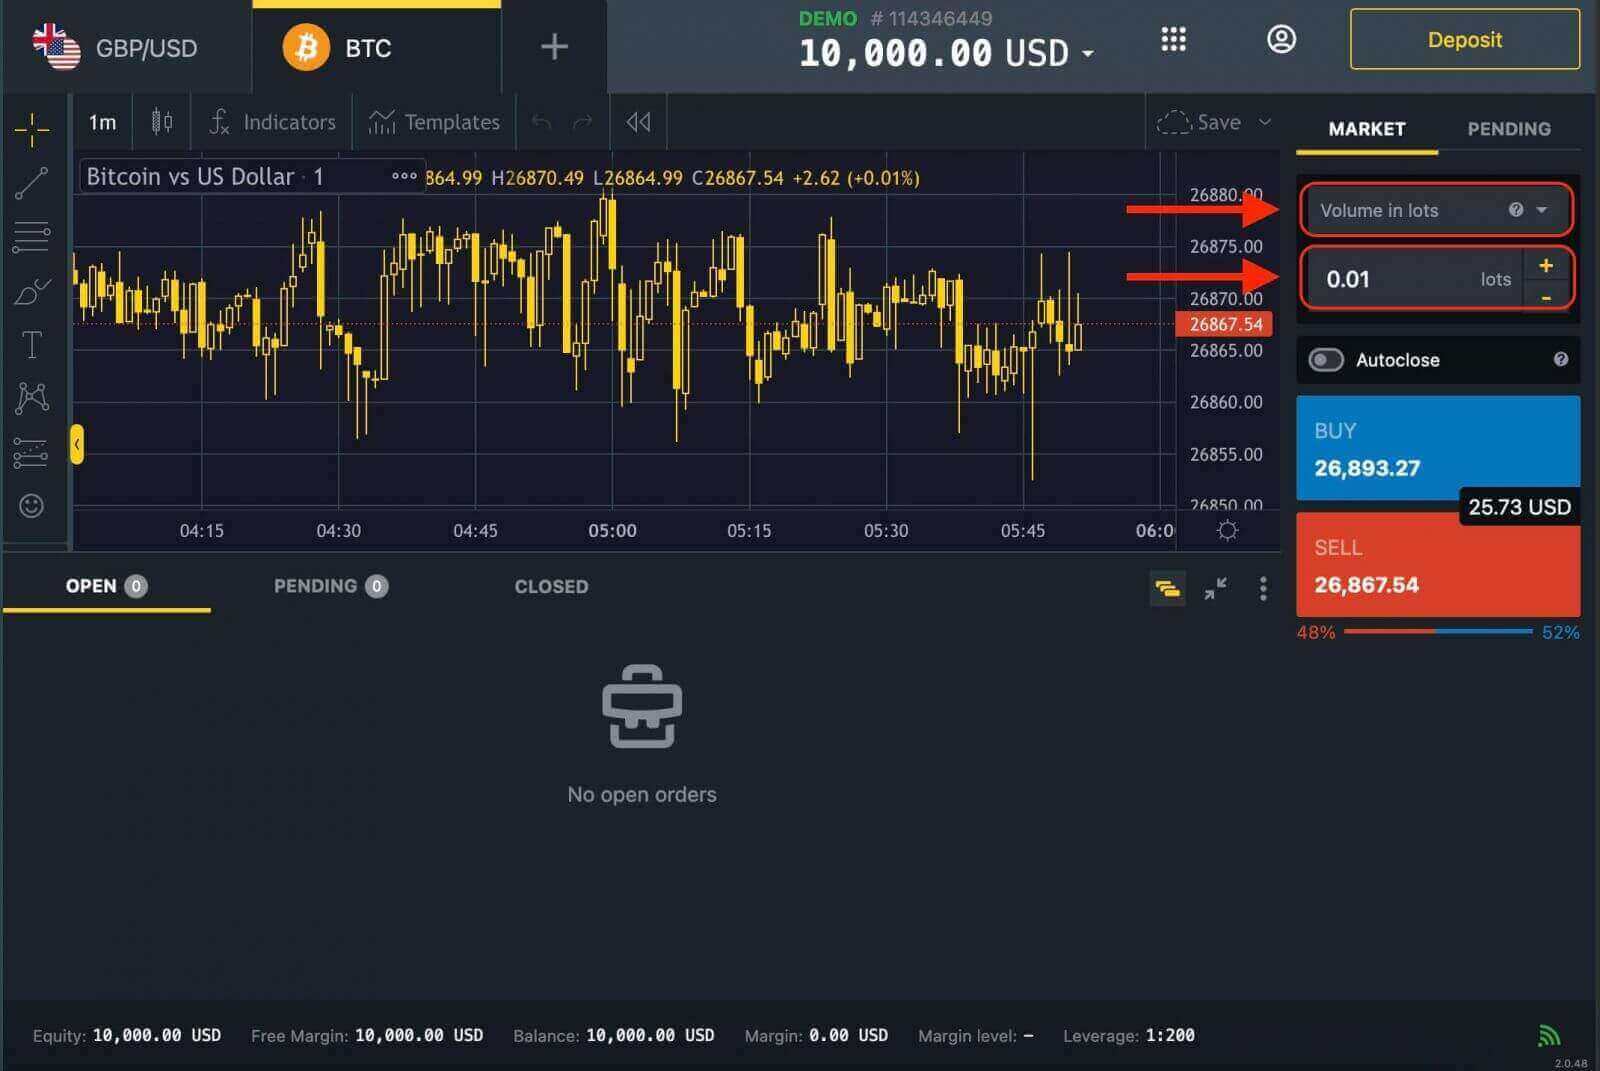The width and height of the screenshot is (1600, 1071).
Task: Open the user profile icon
Action: coord(1281,40)
